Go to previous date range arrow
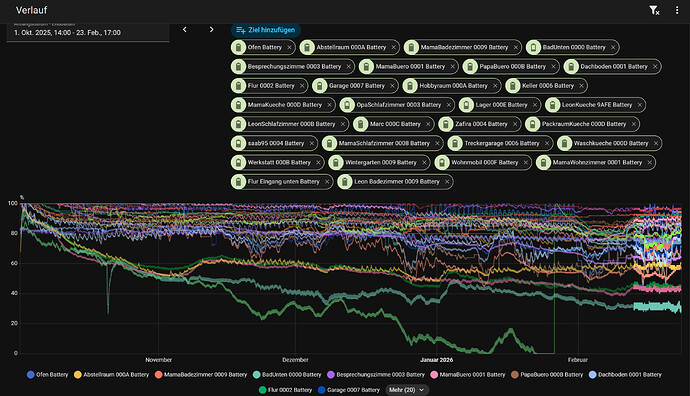Screen dimensions: 690x396 click(x=185, y=29)
